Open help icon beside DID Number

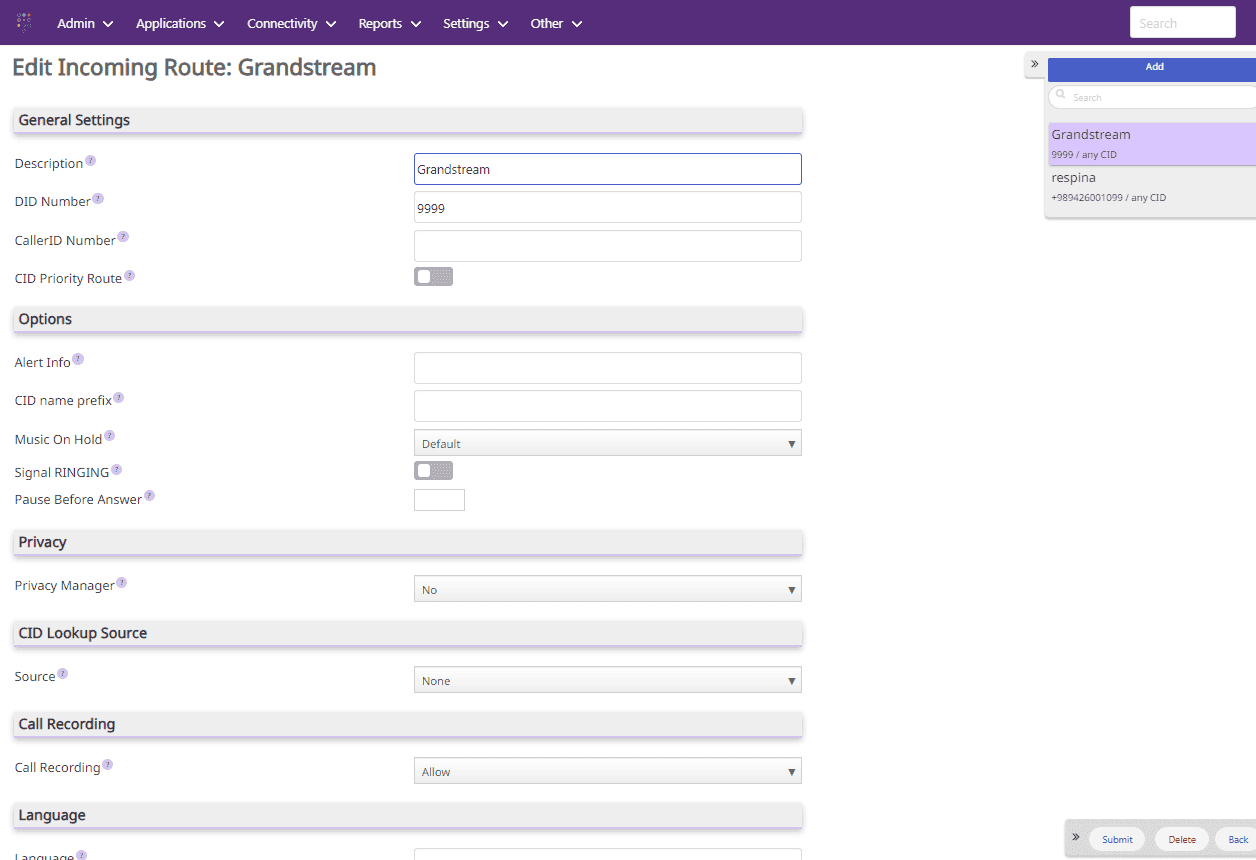pos(98,198)
